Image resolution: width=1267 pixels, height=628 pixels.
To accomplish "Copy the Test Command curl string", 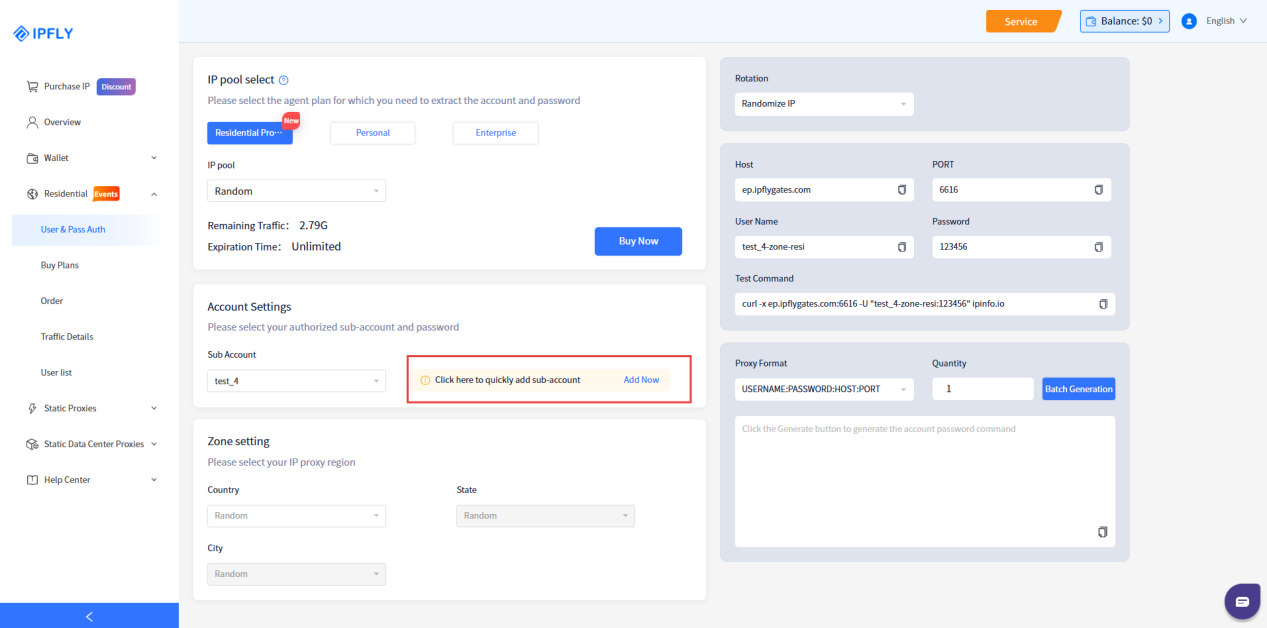I will [x=1103, y=304].
